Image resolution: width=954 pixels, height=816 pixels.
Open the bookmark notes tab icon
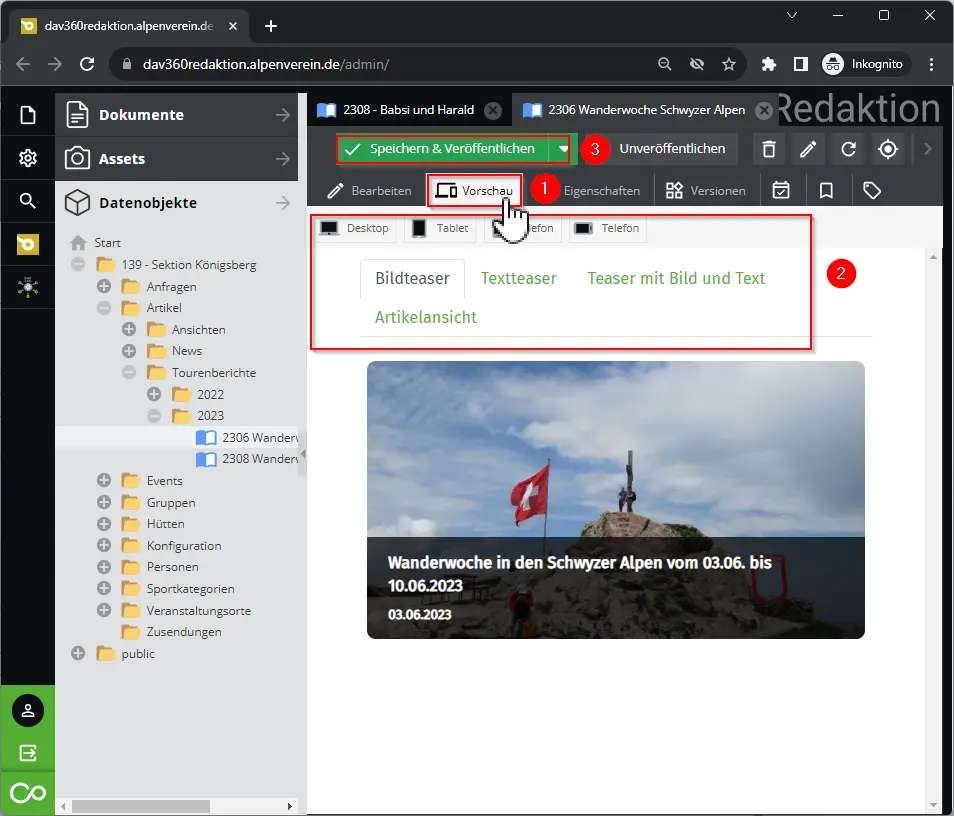[827, 190]
